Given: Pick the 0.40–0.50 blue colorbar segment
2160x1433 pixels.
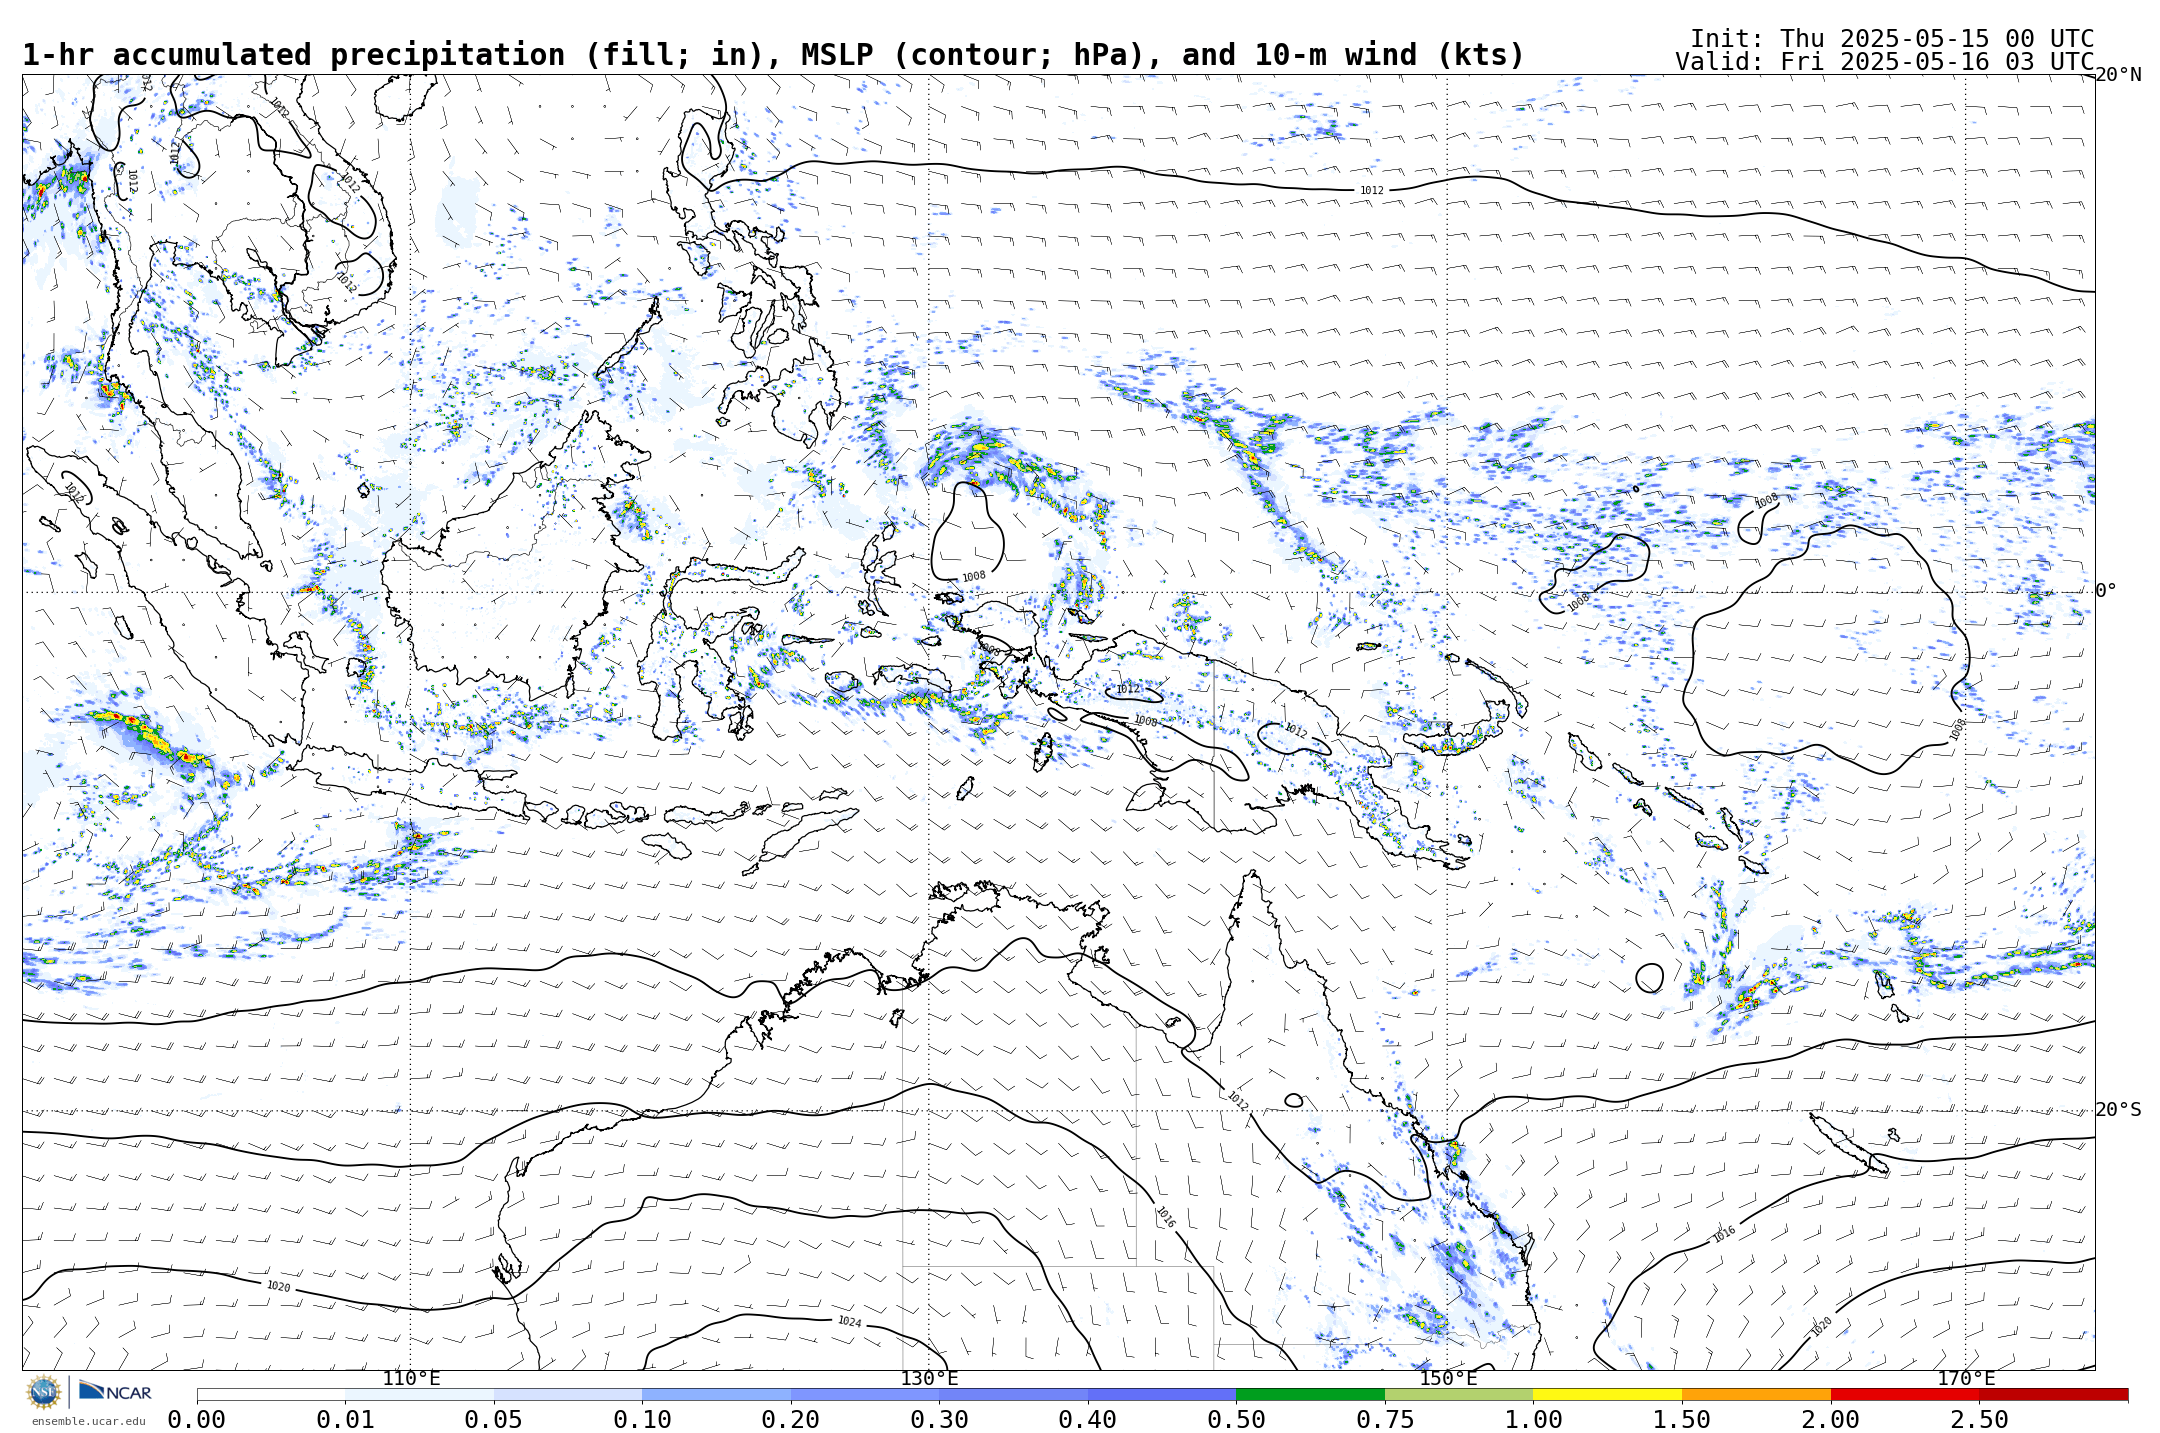Looking at the screenshot, I should click(x=1162, y=1394).
